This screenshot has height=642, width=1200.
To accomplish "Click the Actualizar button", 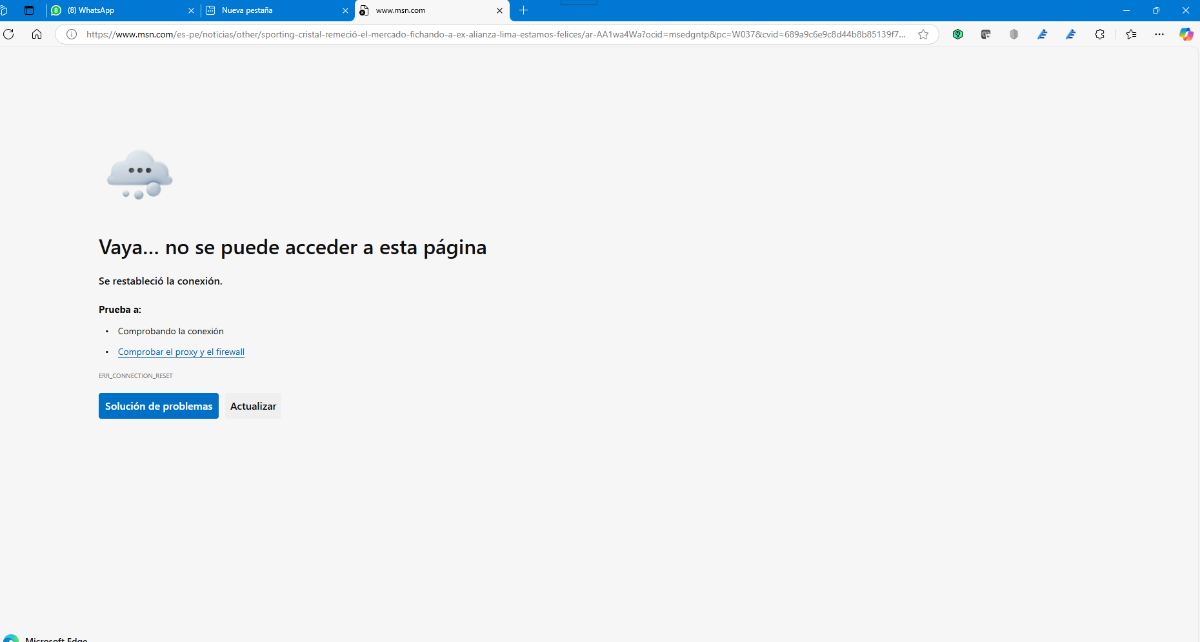I will click(253, 406).
